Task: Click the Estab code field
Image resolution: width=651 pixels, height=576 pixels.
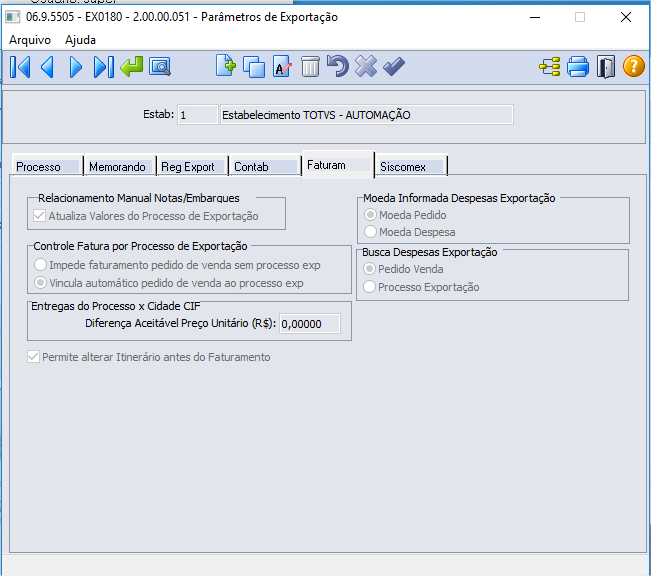Action: coord(198,115)
